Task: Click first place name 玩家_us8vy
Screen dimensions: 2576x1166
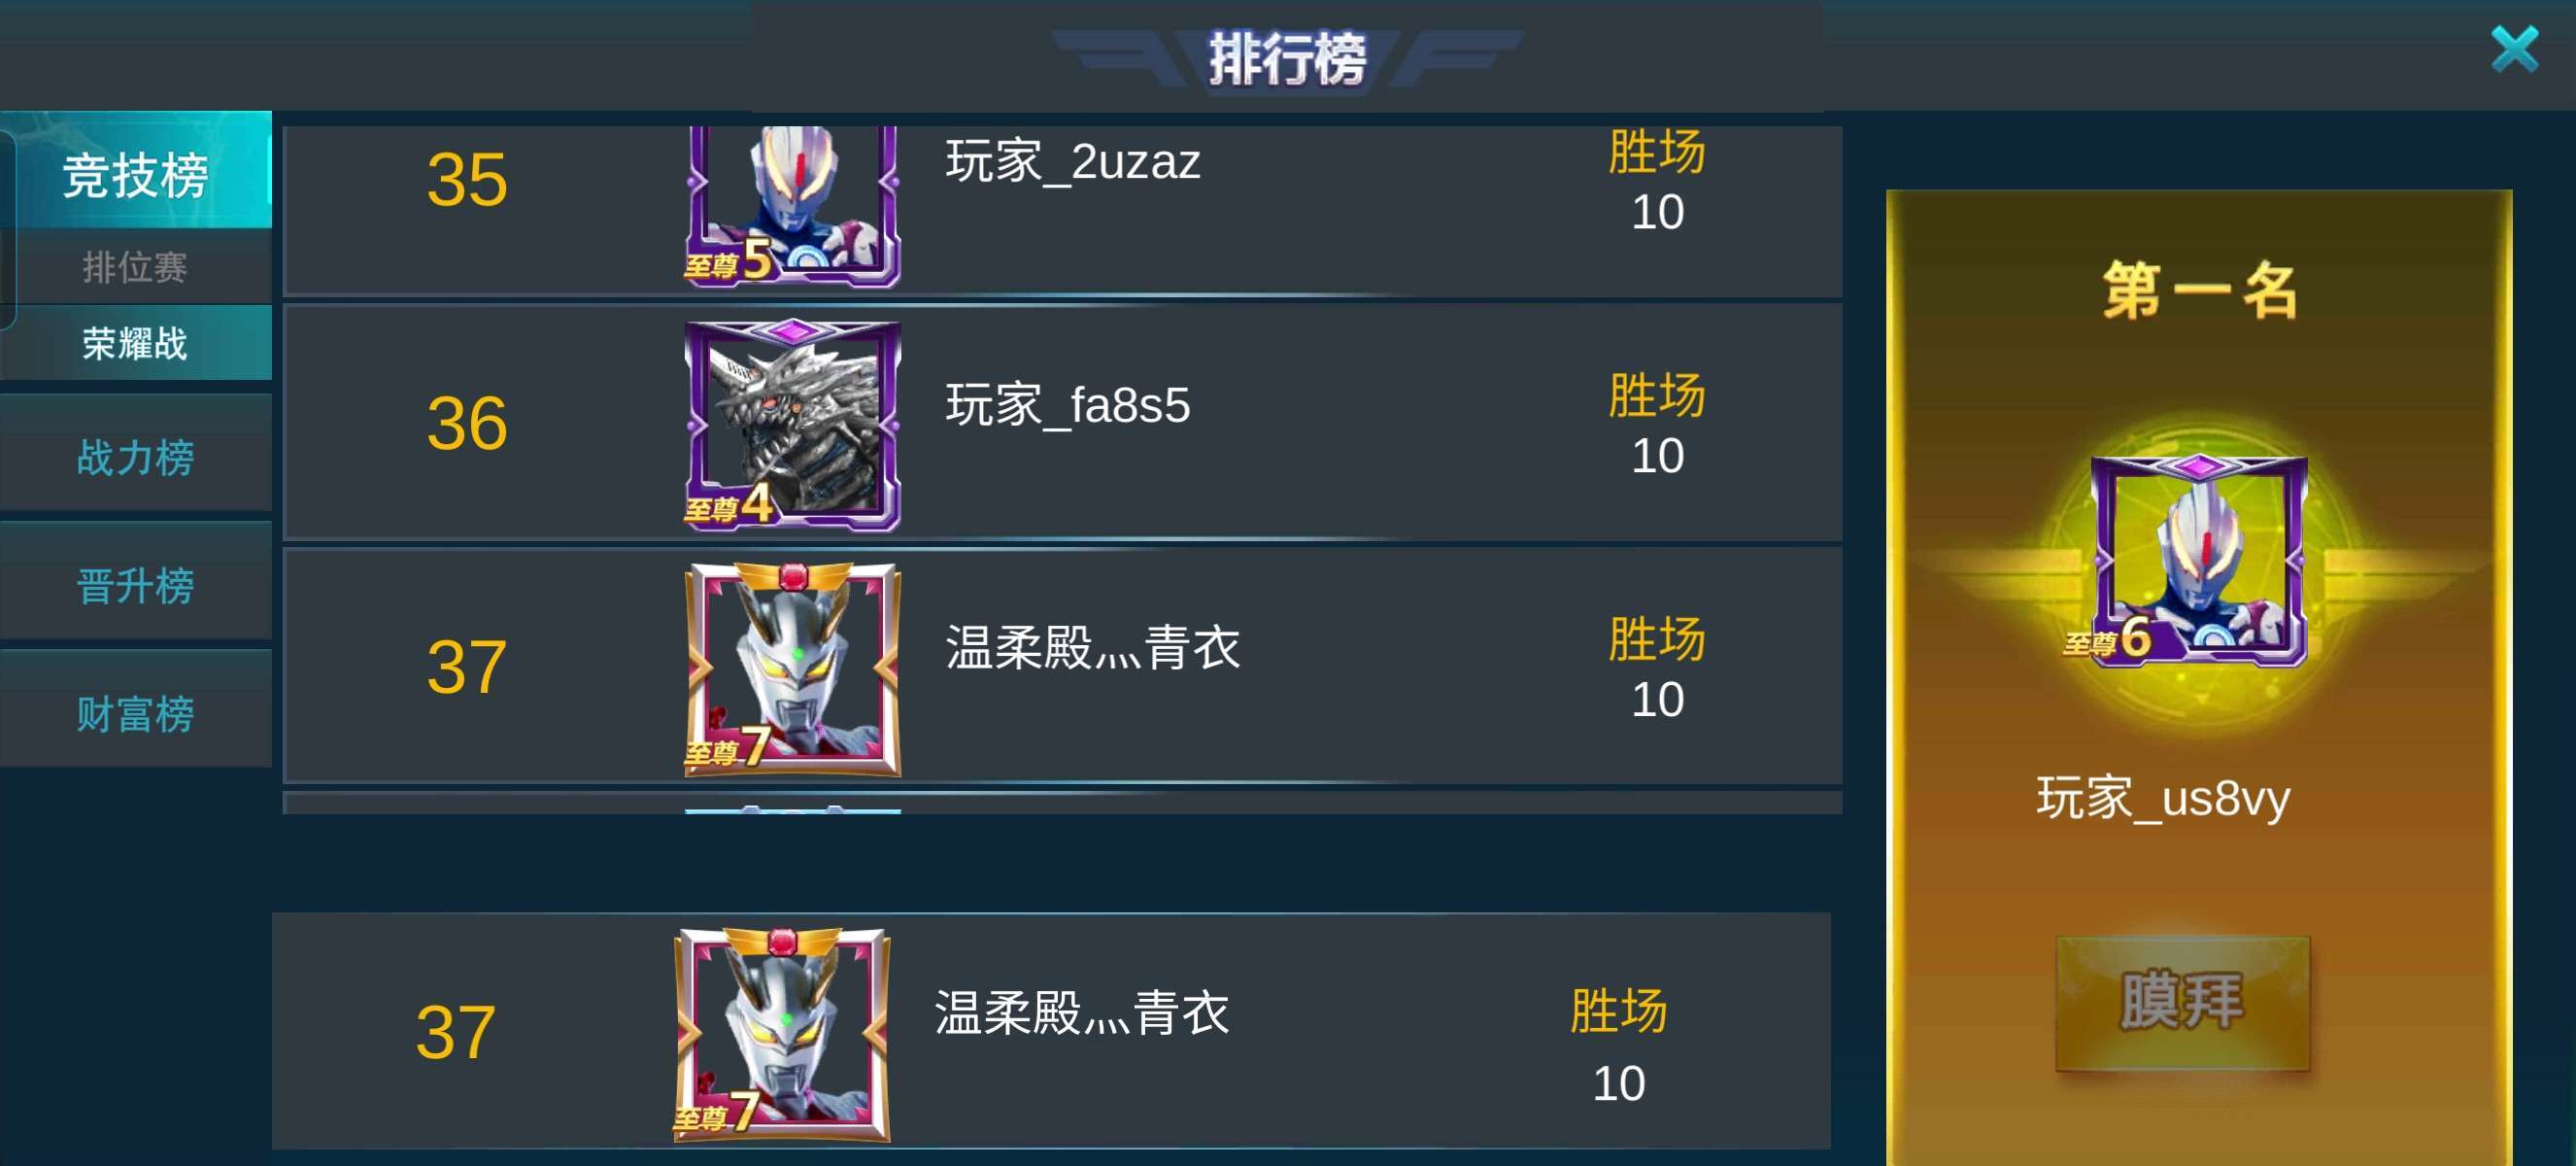Action: pos(2163,798)
